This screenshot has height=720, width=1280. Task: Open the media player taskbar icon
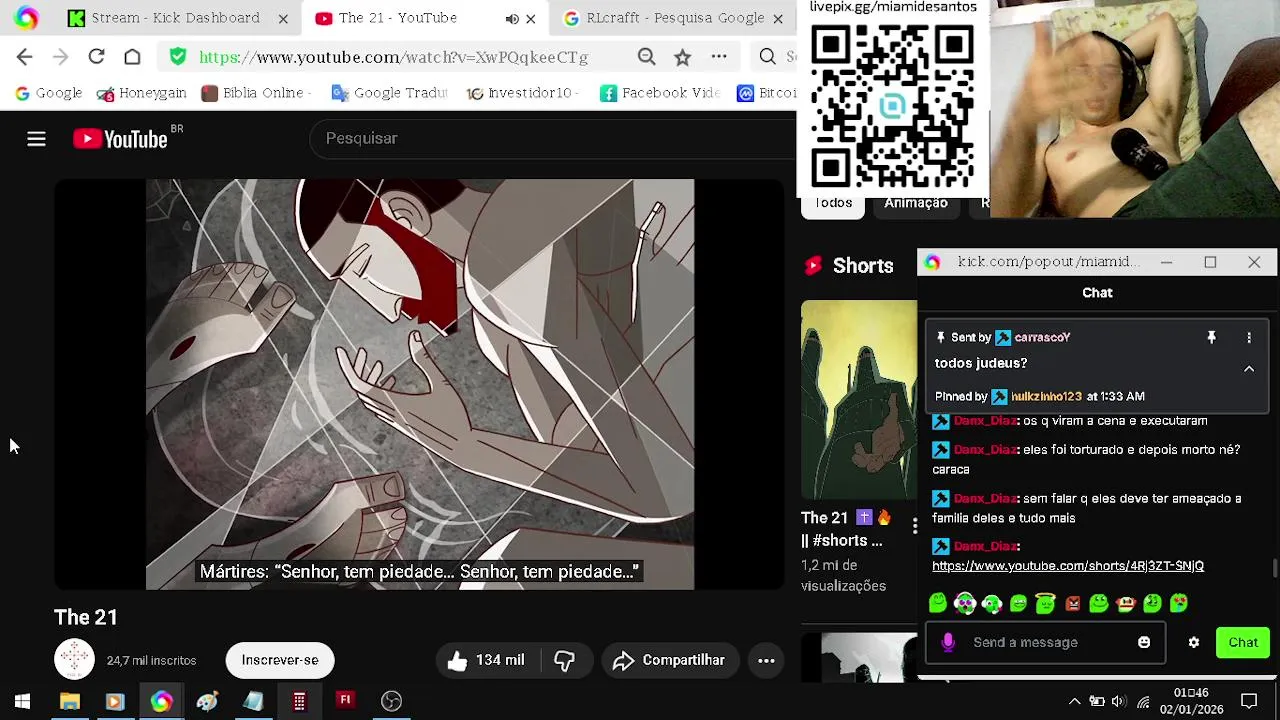point(114,702)
